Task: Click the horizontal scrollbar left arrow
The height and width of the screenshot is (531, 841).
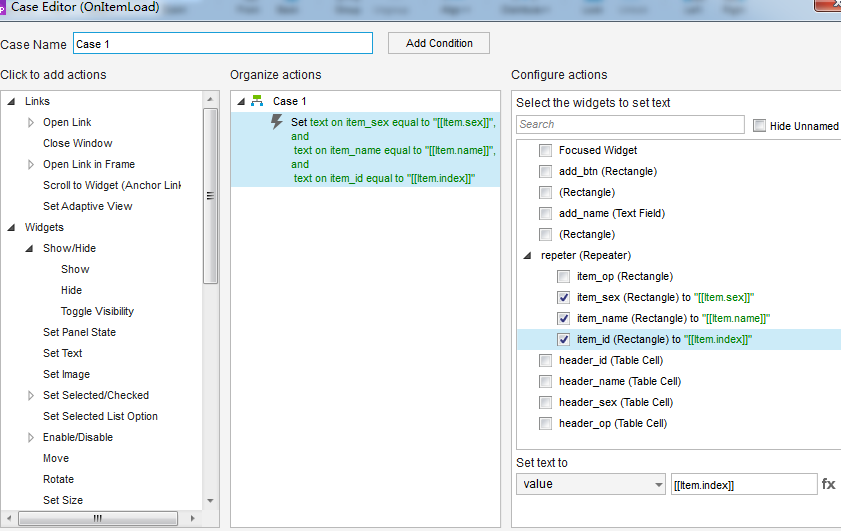Action: [x=9, y=518]
